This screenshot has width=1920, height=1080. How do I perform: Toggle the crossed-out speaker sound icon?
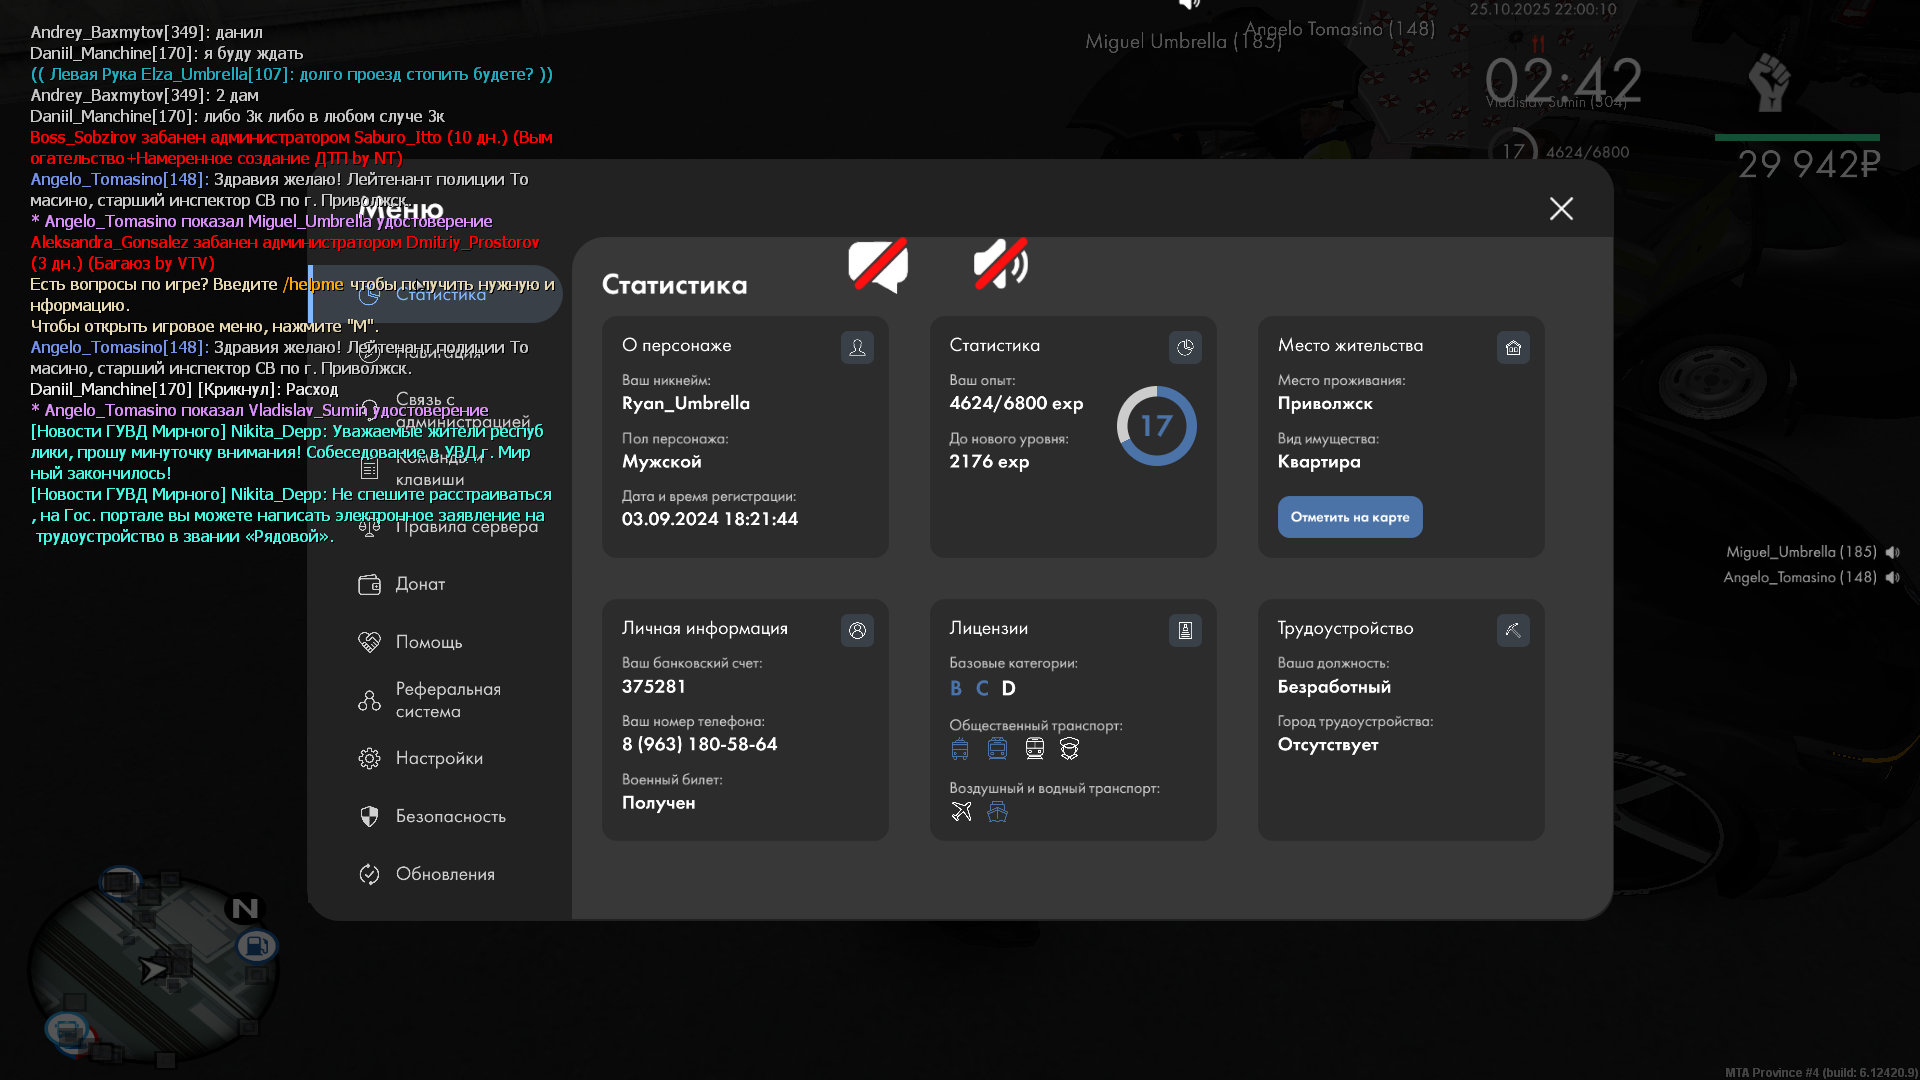1000,264
